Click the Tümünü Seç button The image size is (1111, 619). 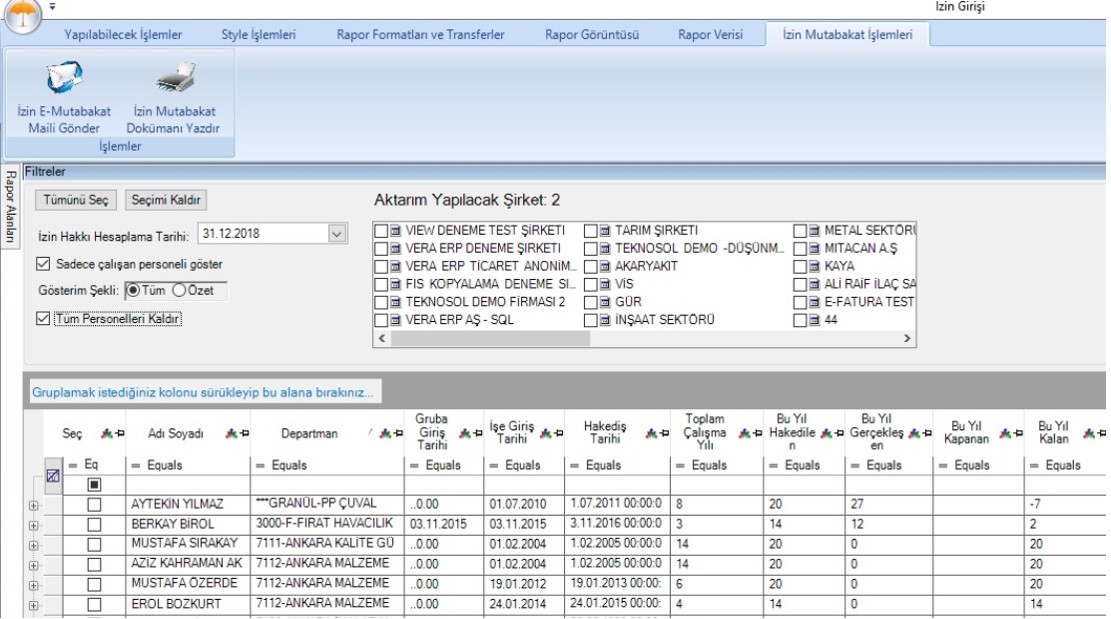pyautogui.click(x=76, y=200)
